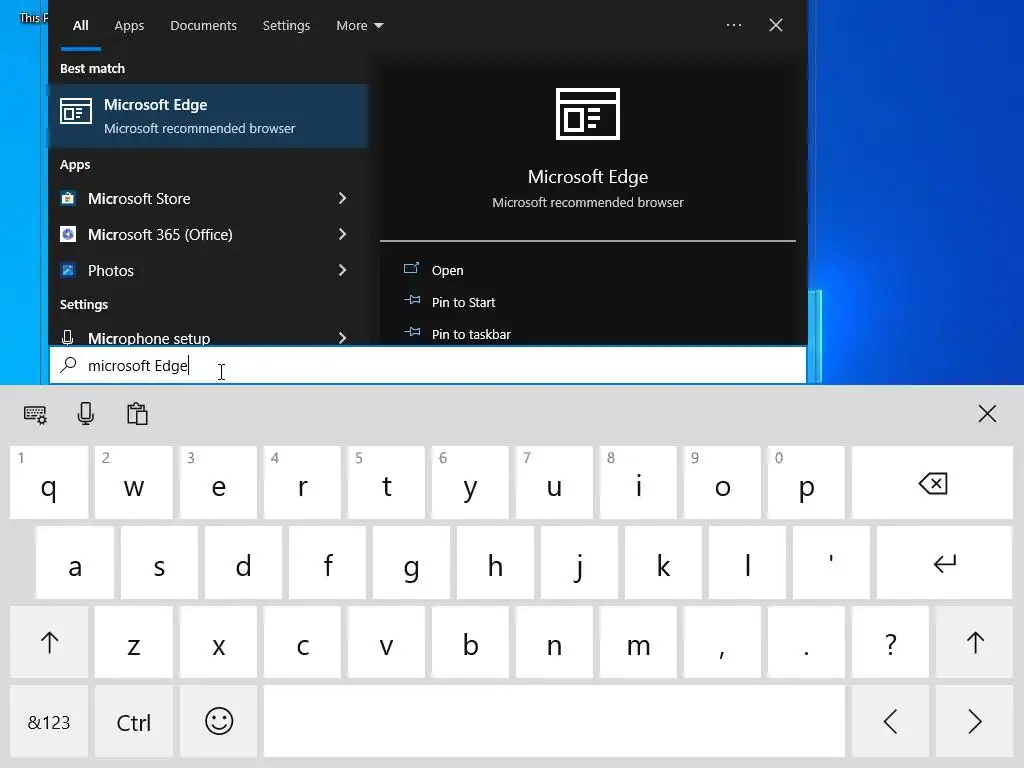
Task: Tap the g key
Action: 411,563
